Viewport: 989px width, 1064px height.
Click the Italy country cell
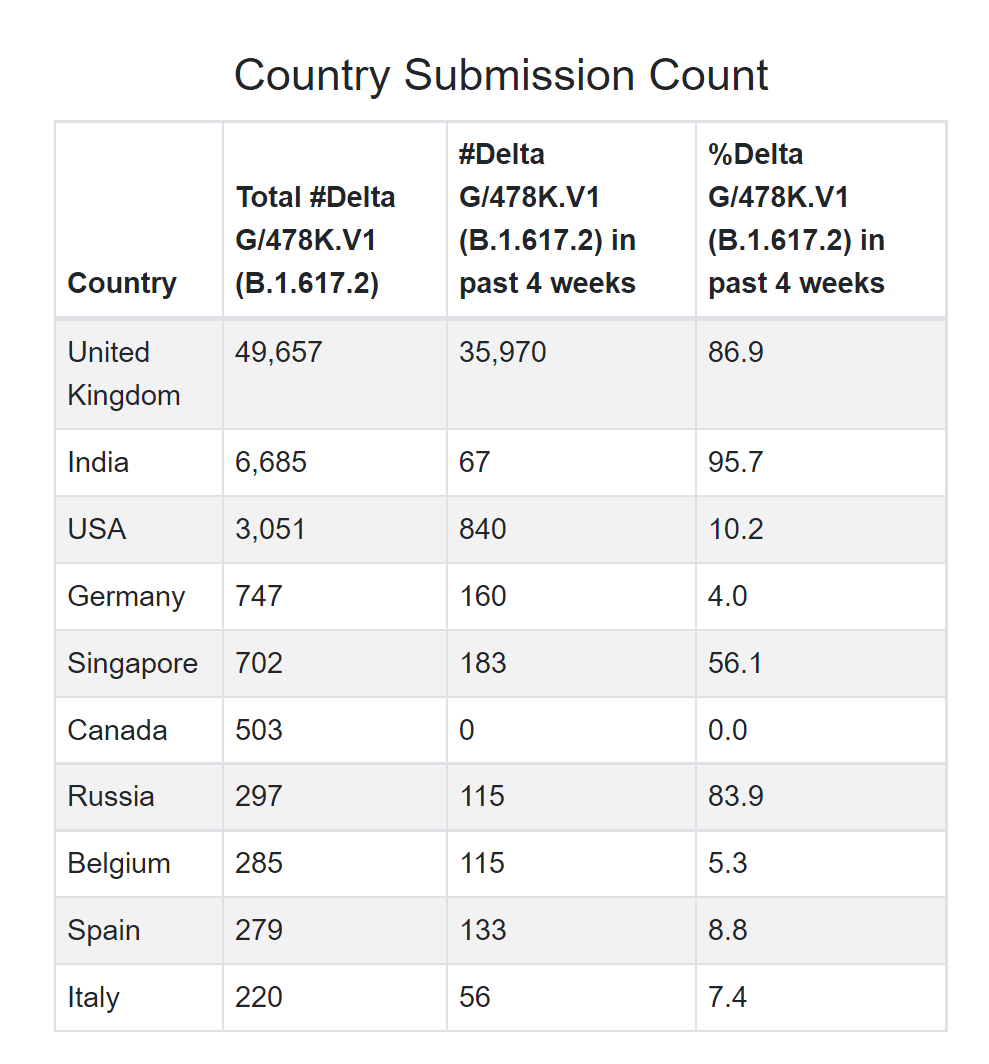94,998
